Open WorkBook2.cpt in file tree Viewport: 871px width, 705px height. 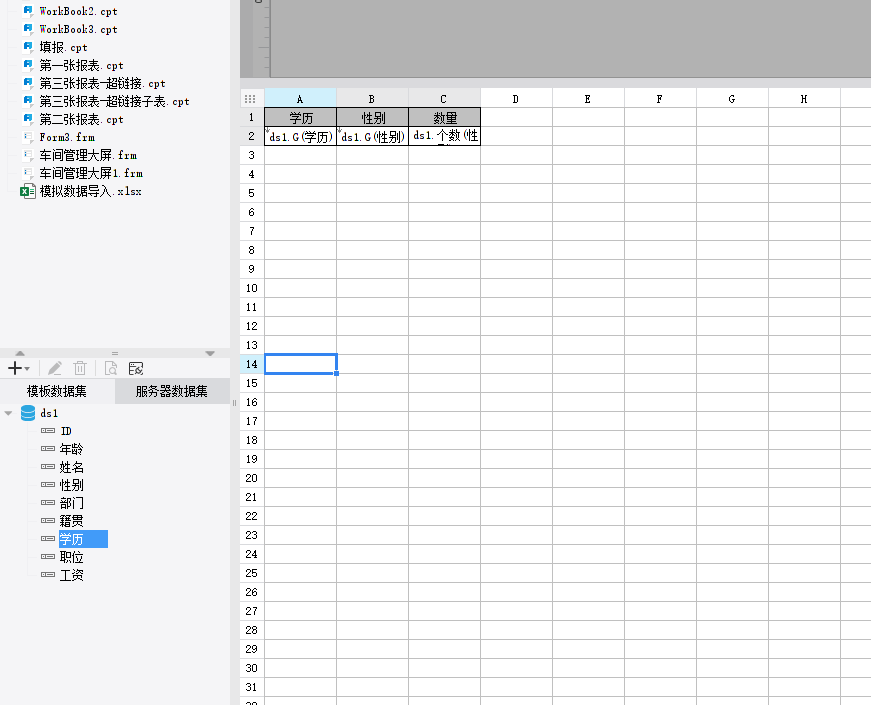(78, 11)
